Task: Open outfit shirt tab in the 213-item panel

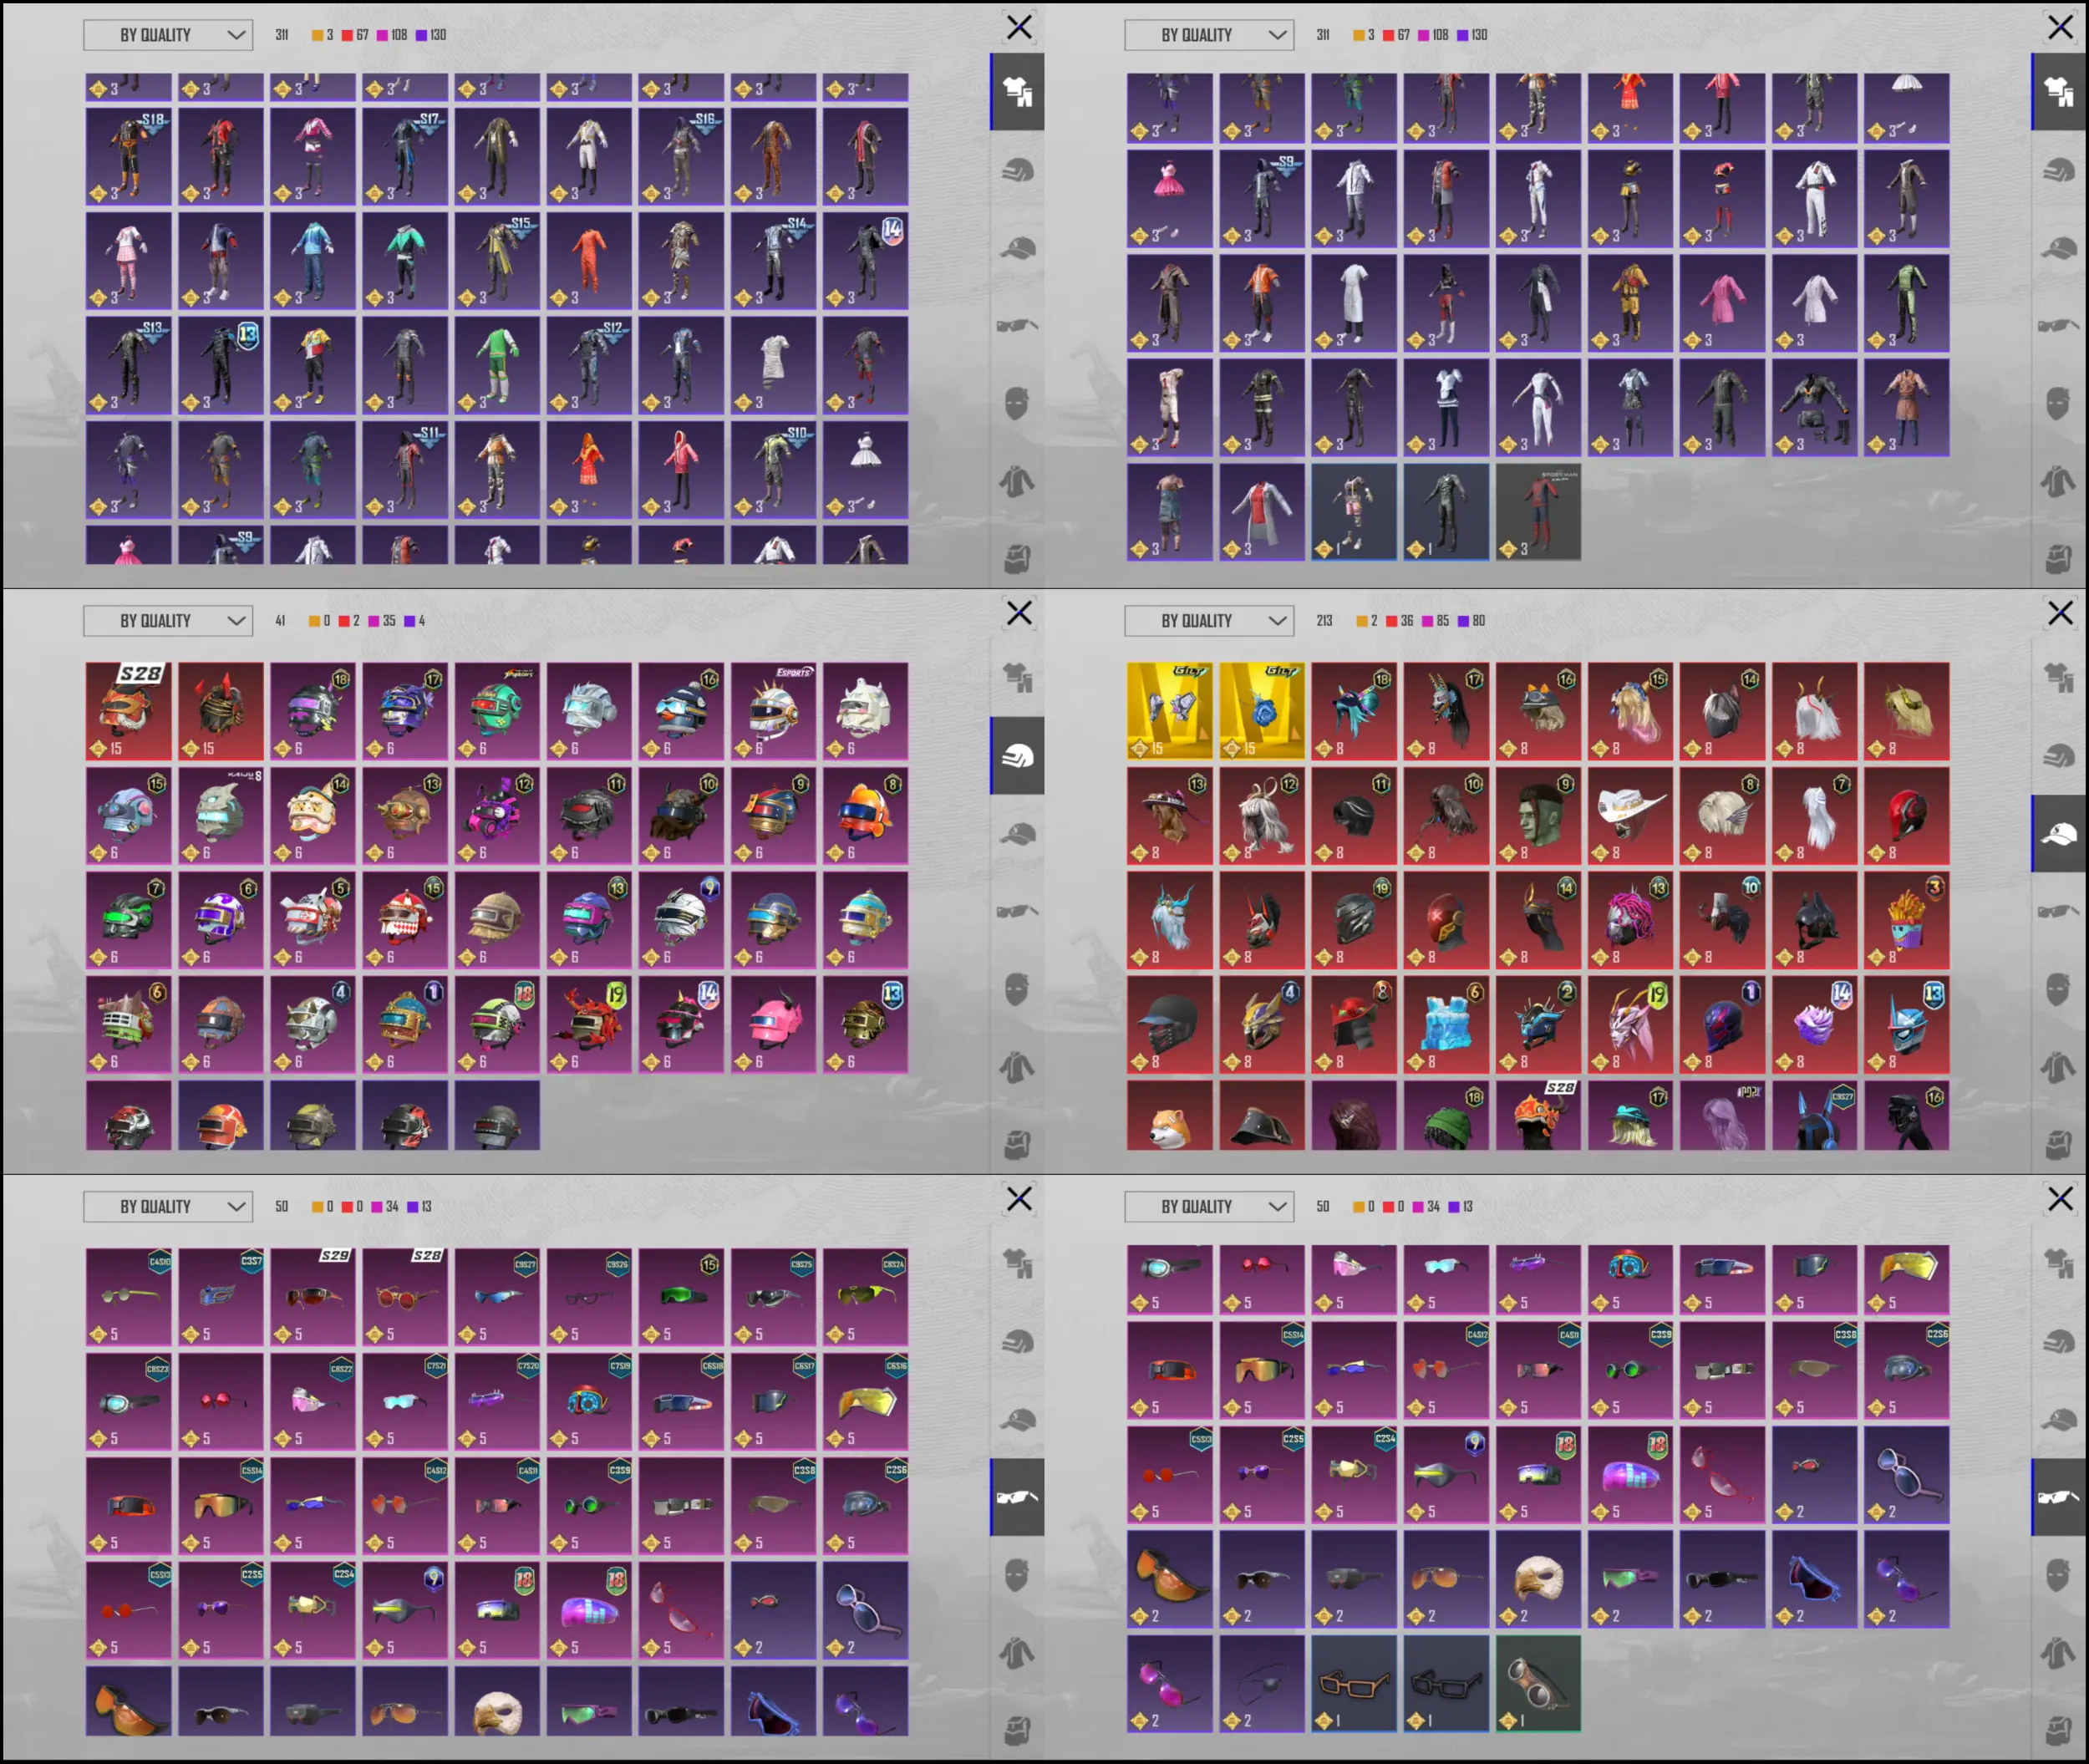Action: coord(2058,677)
